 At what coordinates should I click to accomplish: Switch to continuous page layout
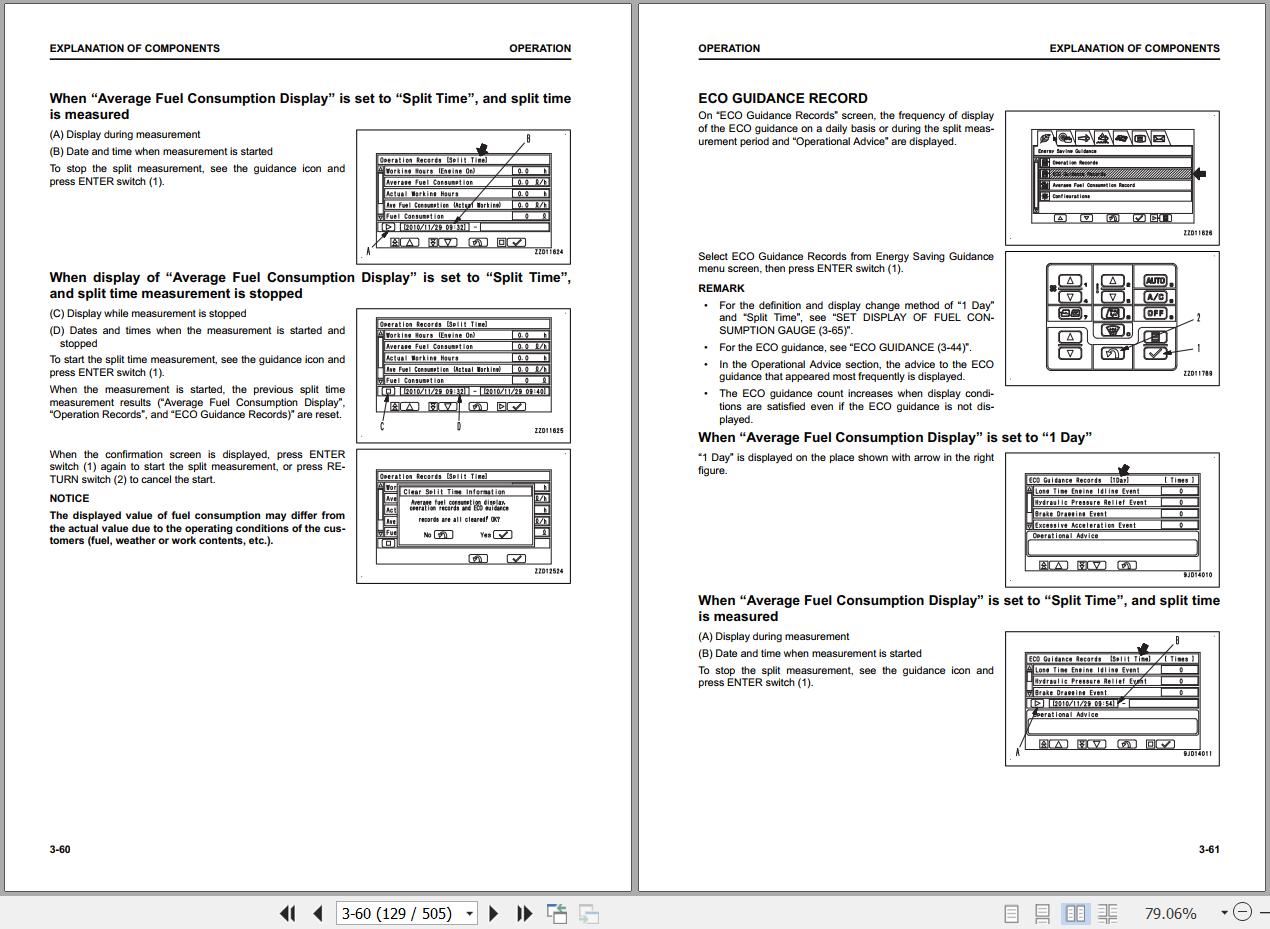pyautogui.click(x=1042, y=913)
